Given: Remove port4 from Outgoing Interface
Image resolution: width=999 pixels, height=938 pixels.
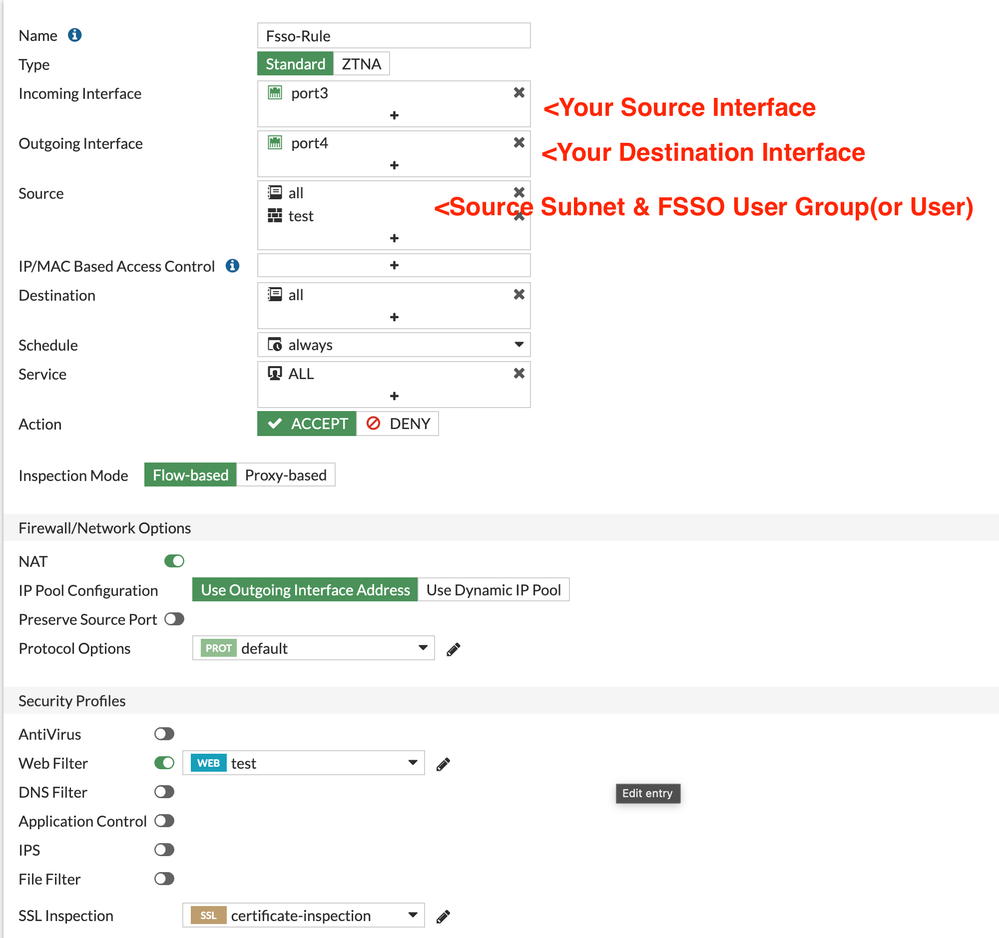Looking at the screenshot, I should 519,143.
